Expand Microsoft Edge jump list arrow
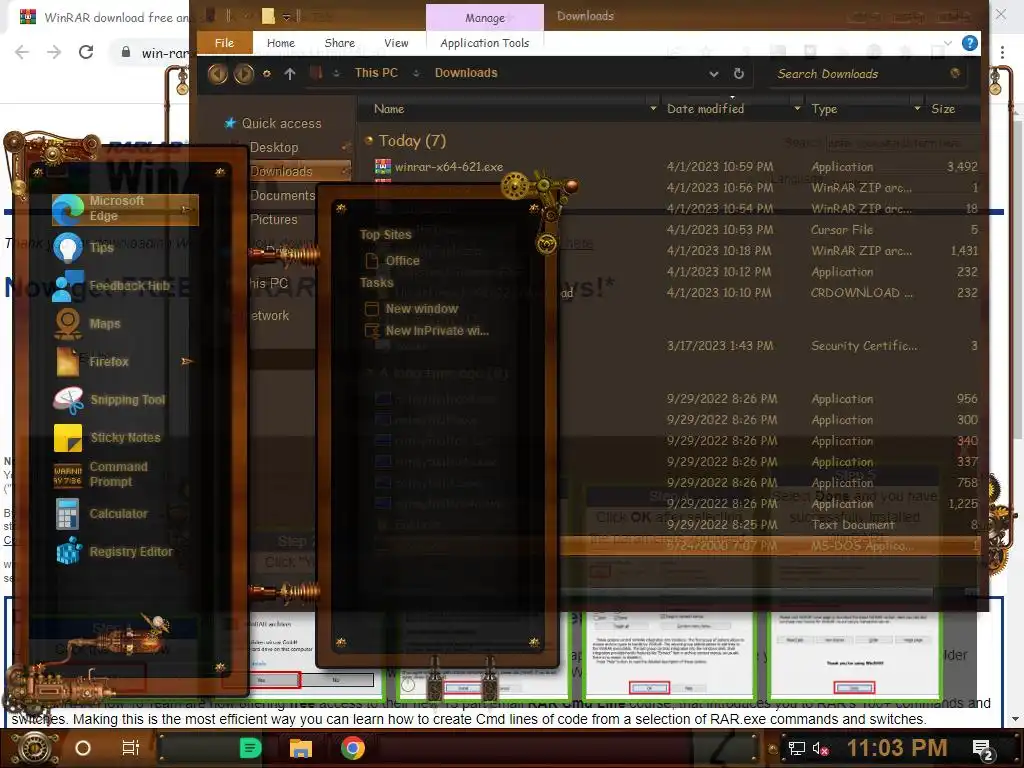Viewport: 1024px width, 768px height. (186, 209)
